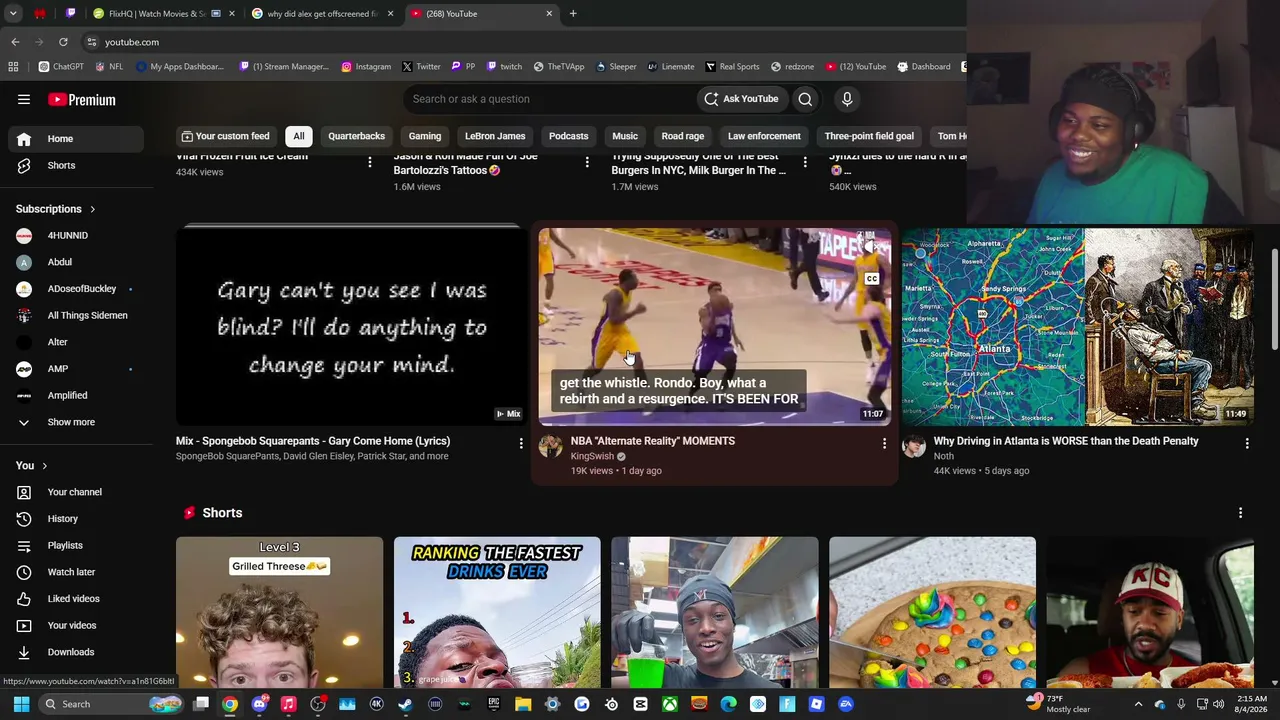Open the ChatGPT bookmark

(x=61, y=67)
